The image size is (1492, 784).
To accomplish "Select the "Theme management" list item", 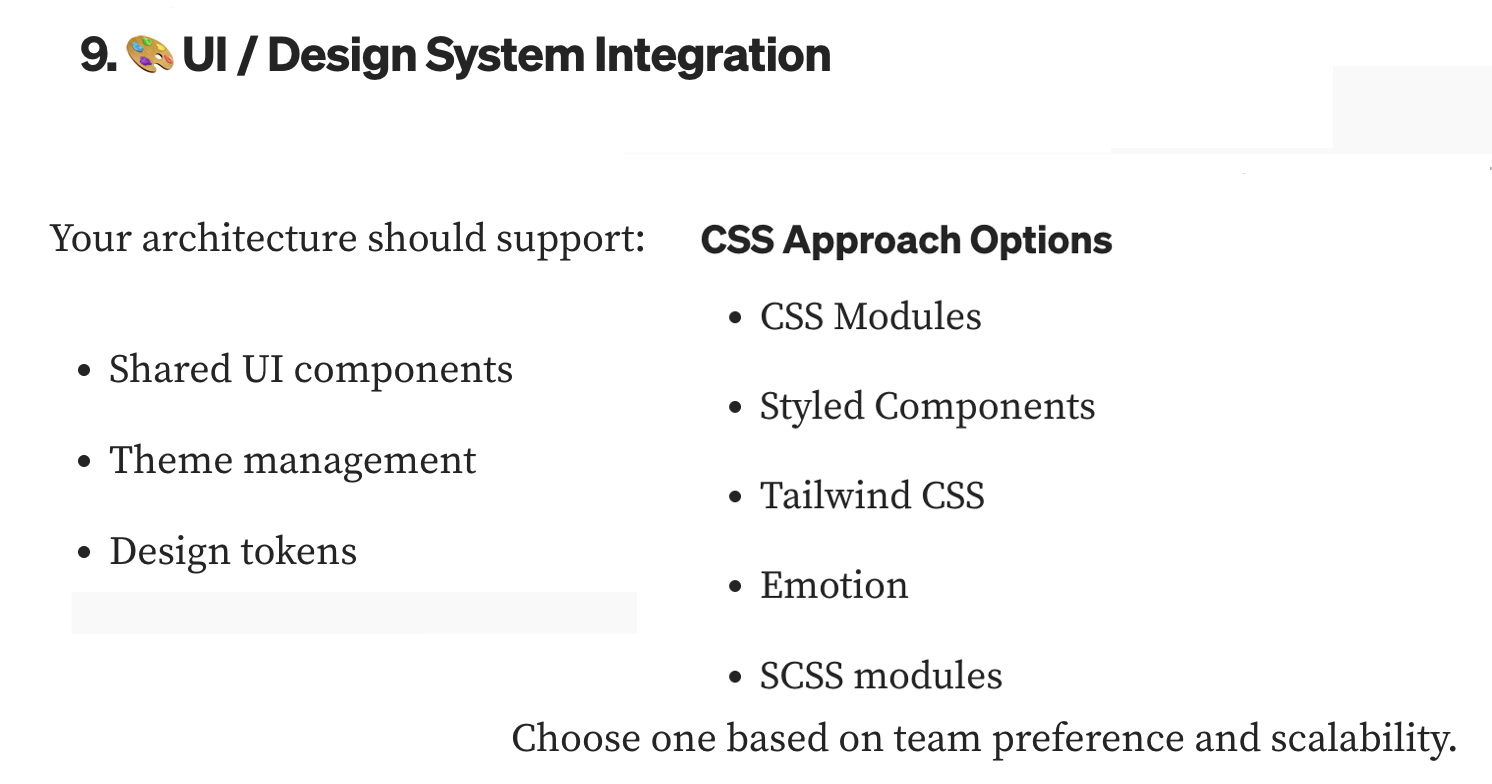I will (x=292, y=461).
